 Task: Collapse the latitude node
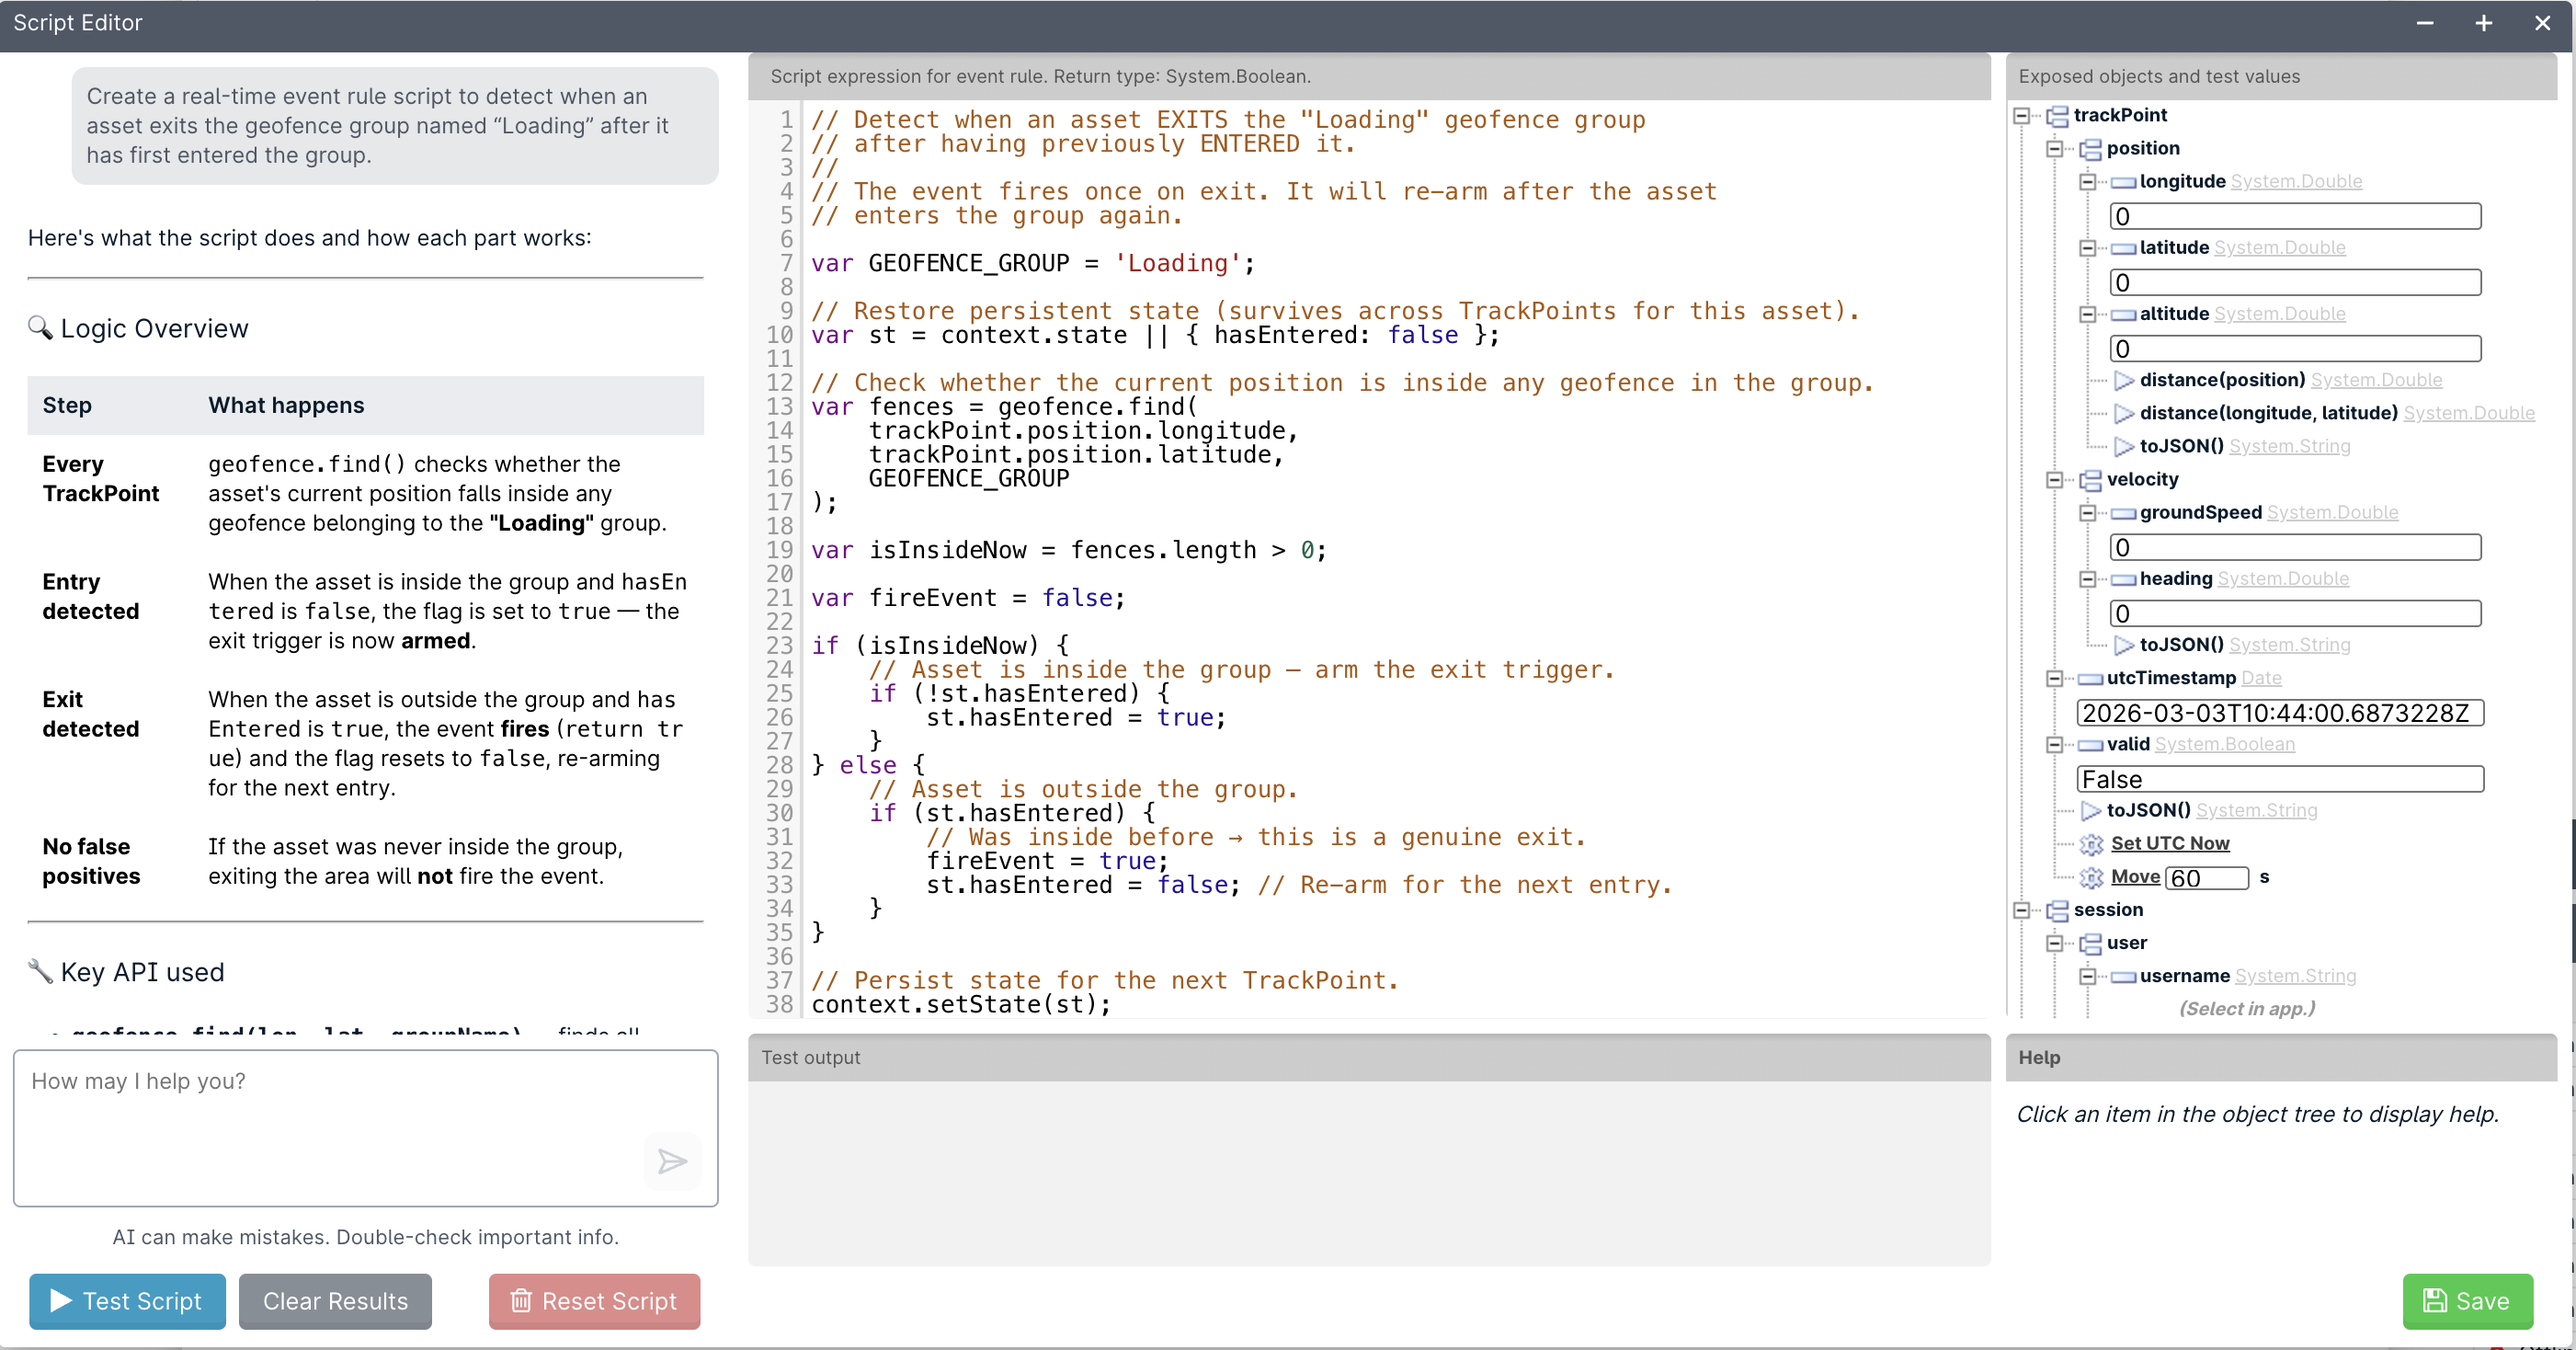click(x=2087, y=247)
